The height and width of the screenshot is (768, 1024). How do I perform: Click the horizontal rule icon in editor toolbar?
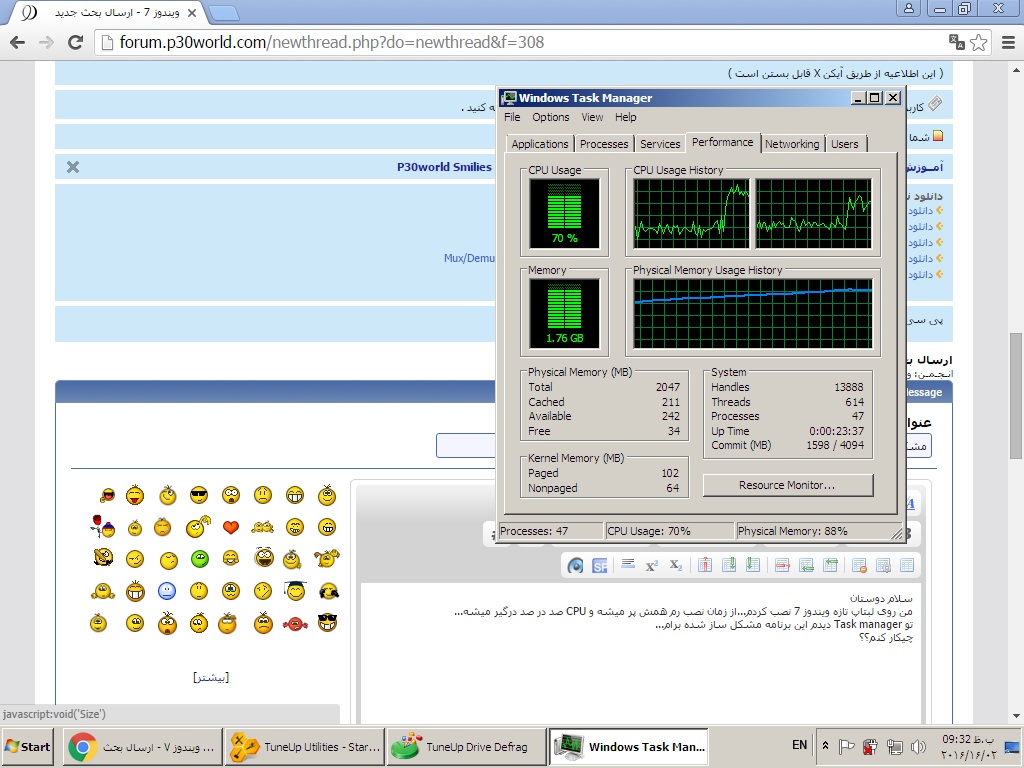tap(628, 565)
